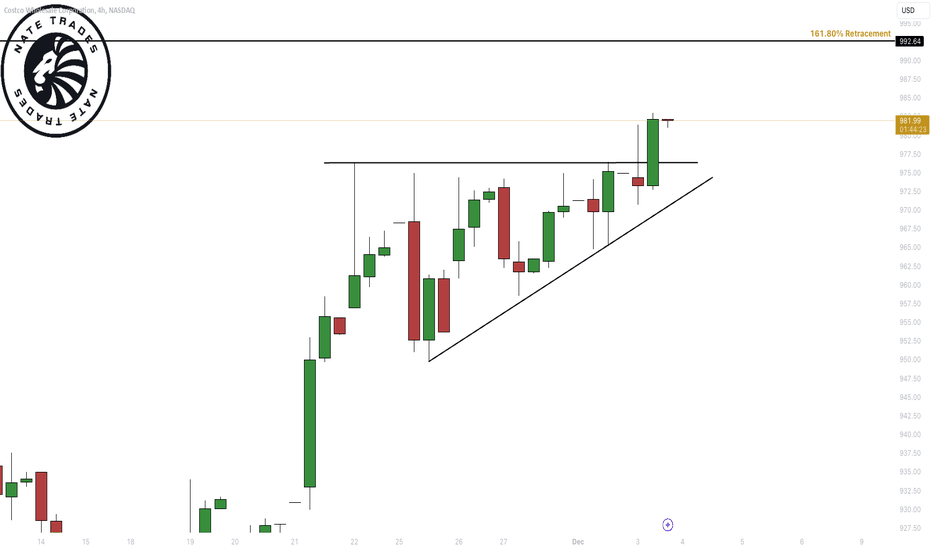Image resolution: width=932 pixels, height=550 pixels.
Task: Click the 981.99 current price label
Action: click(x=912, y=121)
